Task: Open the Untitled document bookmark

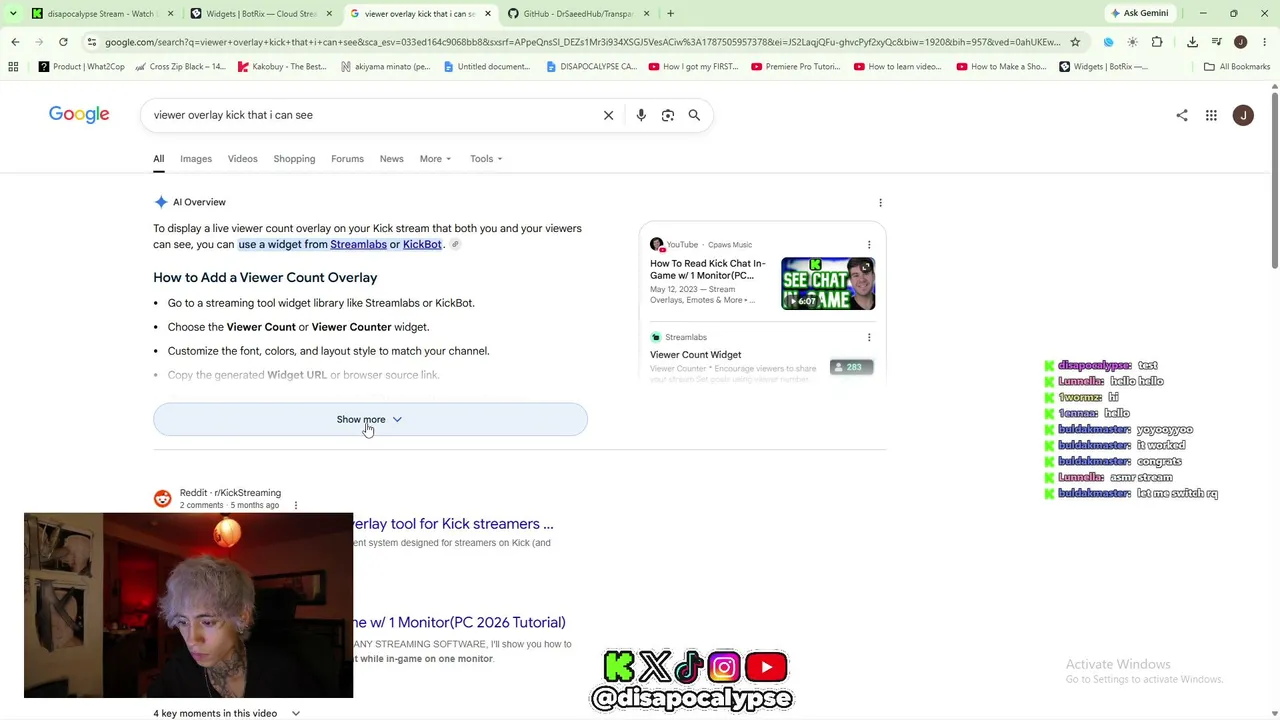Action: [487, 67]
